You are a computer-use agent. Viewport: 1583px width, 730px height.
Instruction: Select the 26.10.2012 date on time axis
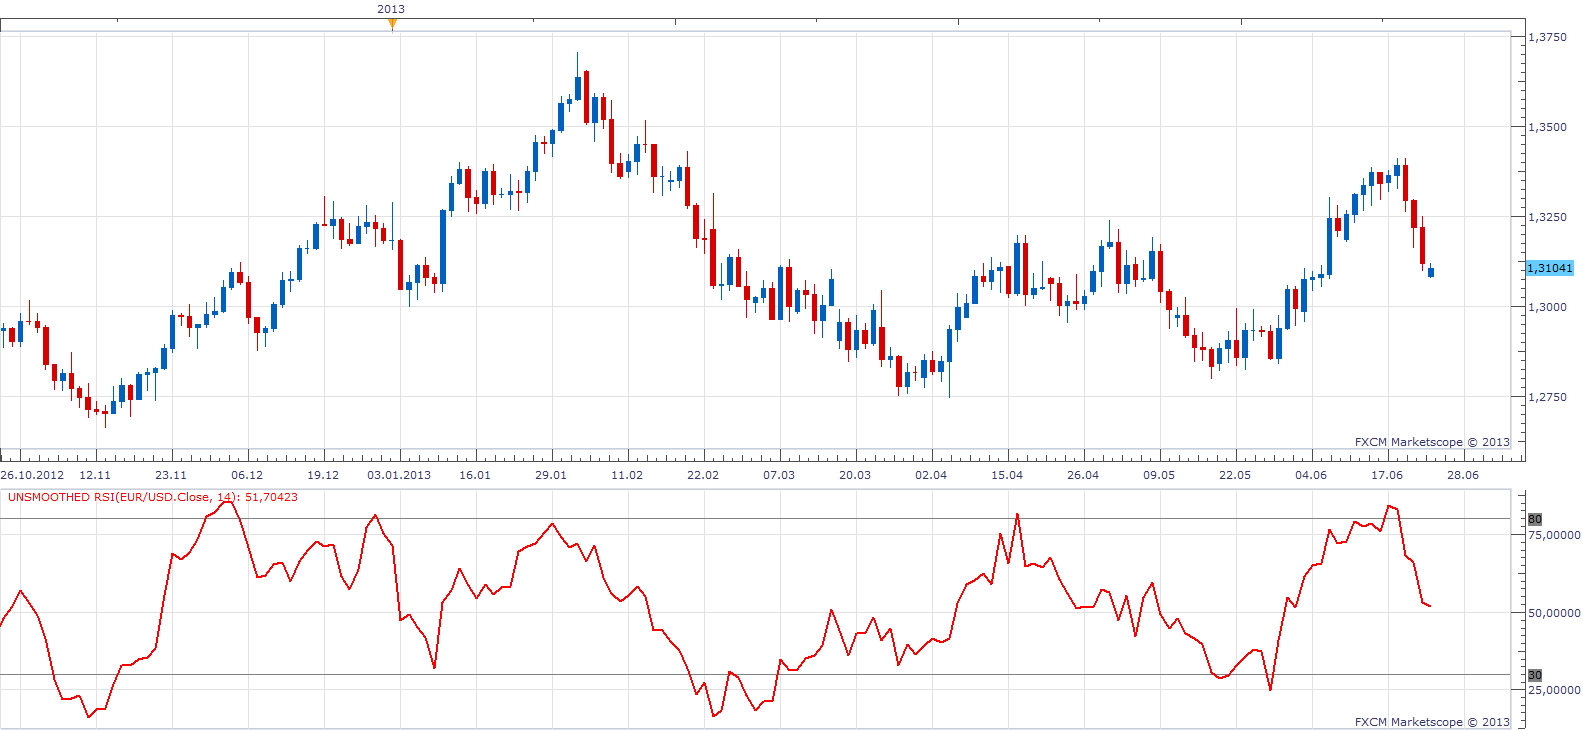(x=32, y=475)
